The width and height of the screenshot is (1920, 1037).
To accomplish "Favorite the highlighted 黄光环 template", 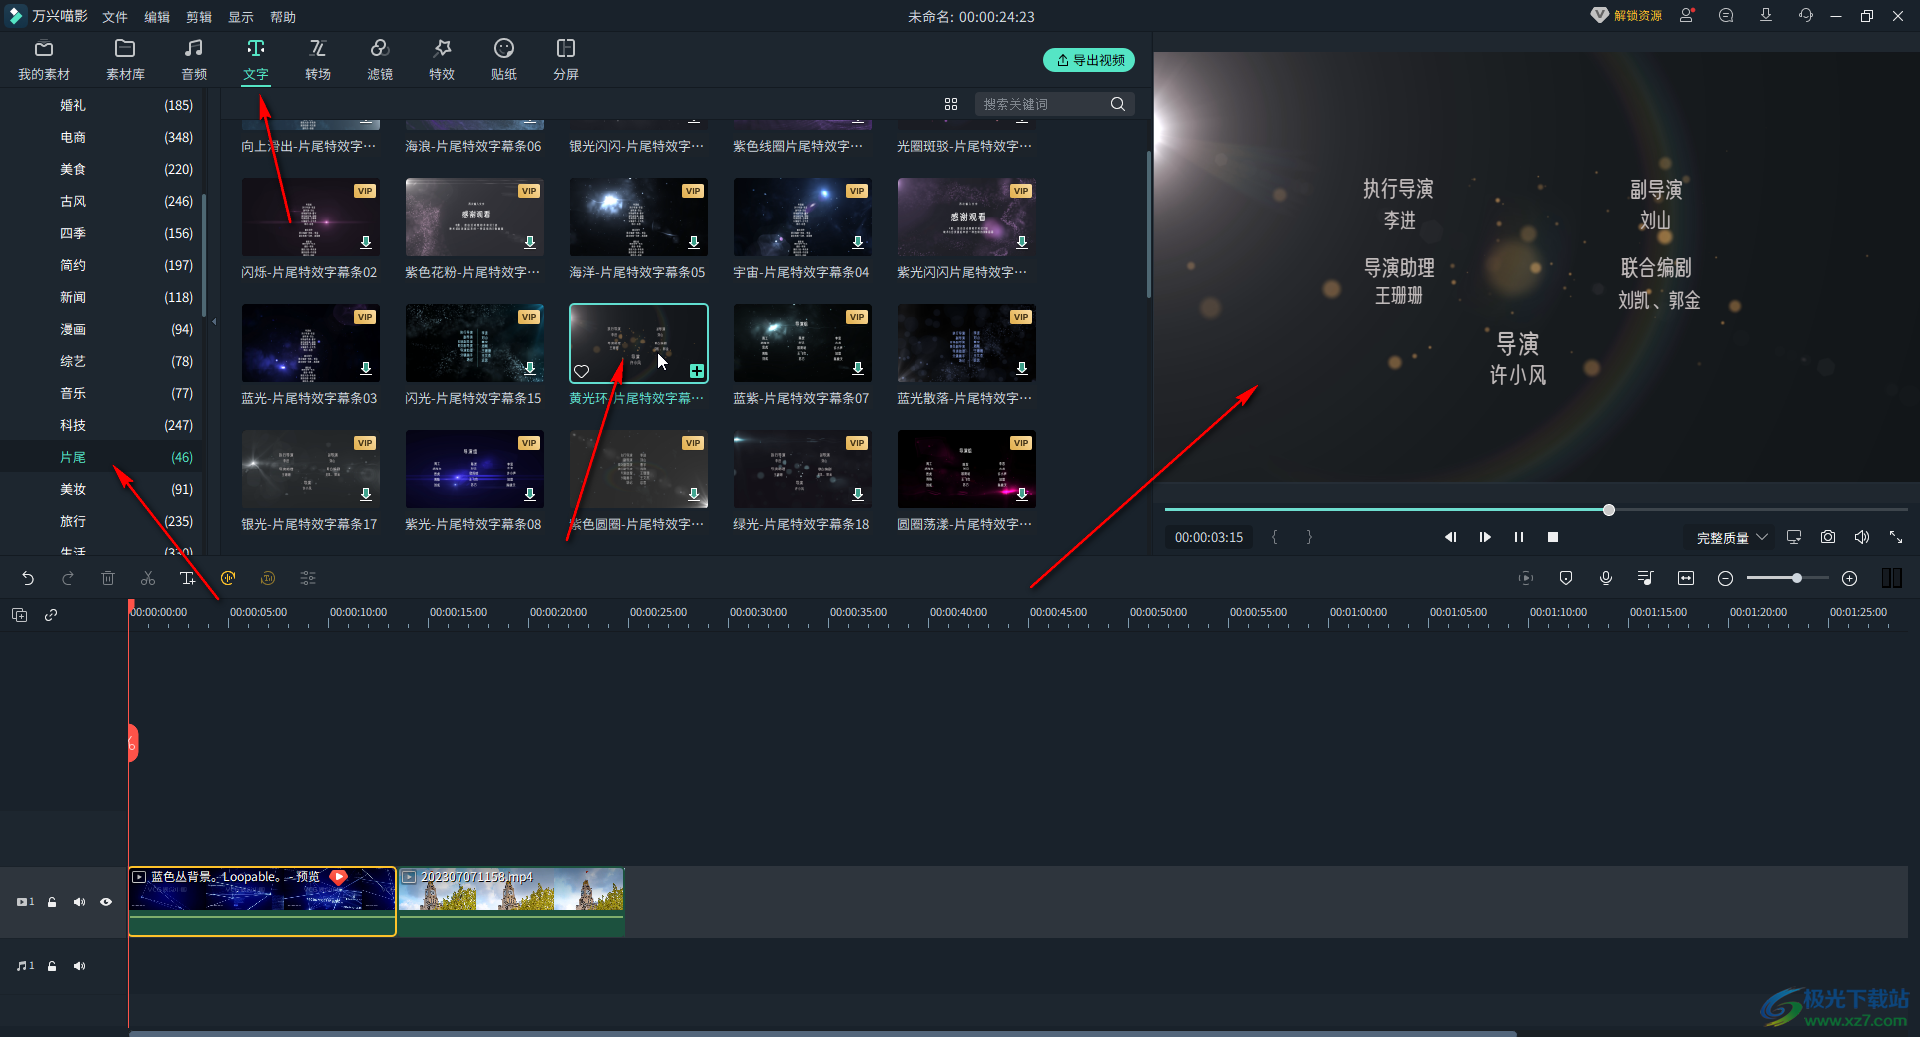I will point(581,371).
